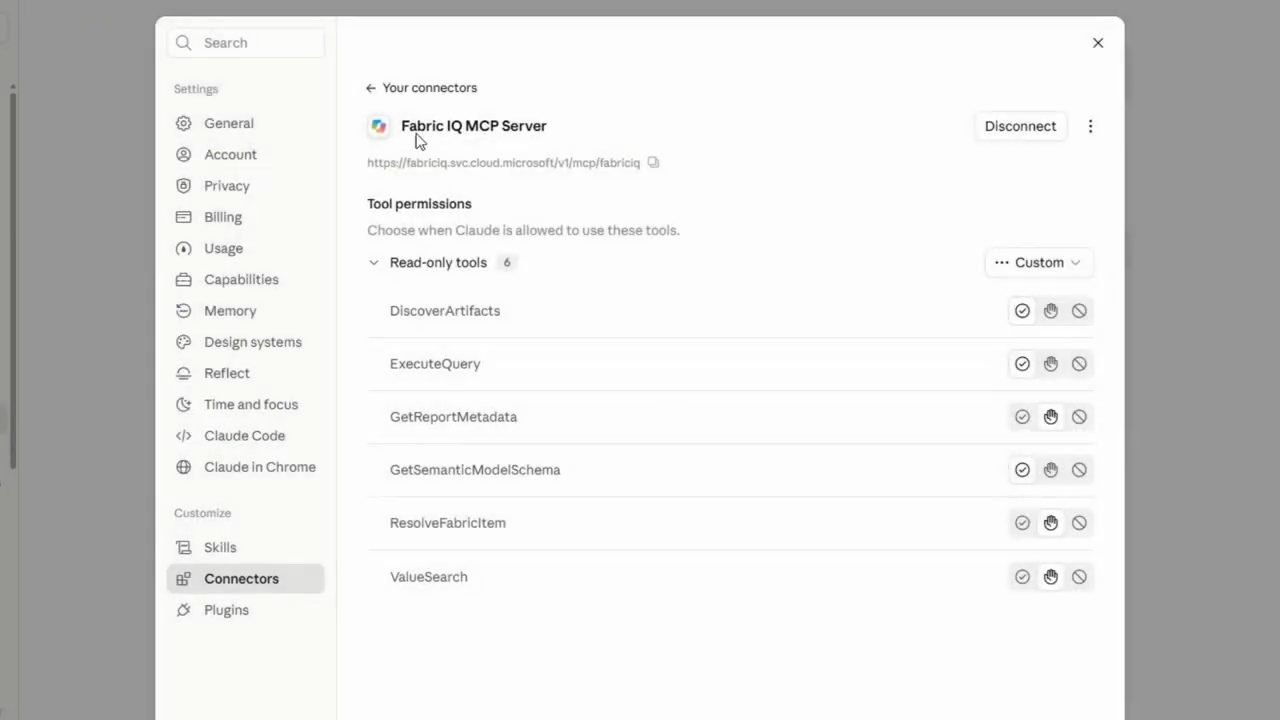Select always allow for ExecuteQuery
This screenshot has width=1280, height=720.
point(1022,364)
